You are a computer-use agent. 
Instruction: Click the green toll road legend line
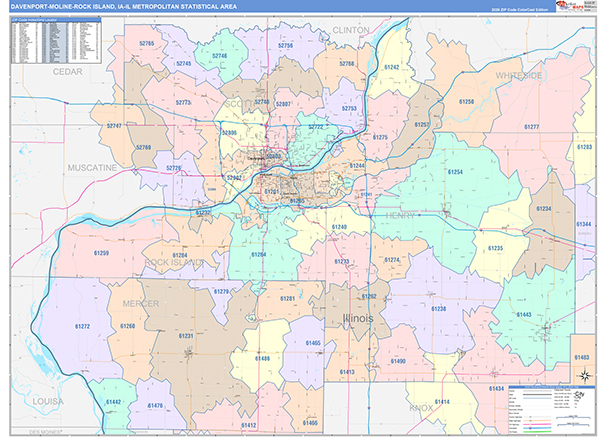(537, 432)
